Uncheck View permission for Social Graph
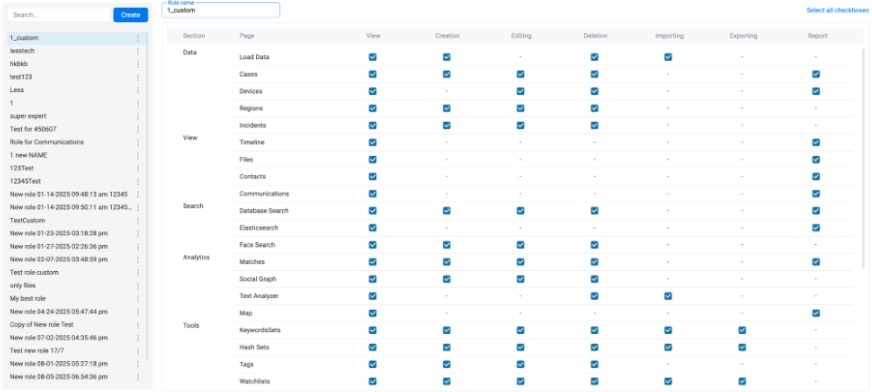 tap(373, 279)
